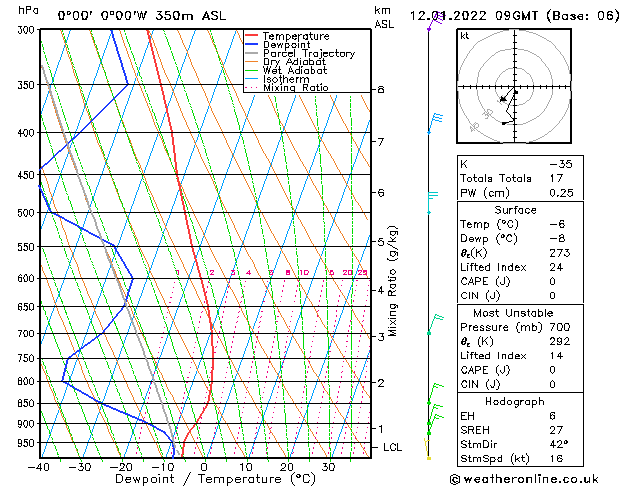629x486 pixels.
Task: Select the red Temperature legend line
Action: tap(251, 36)
